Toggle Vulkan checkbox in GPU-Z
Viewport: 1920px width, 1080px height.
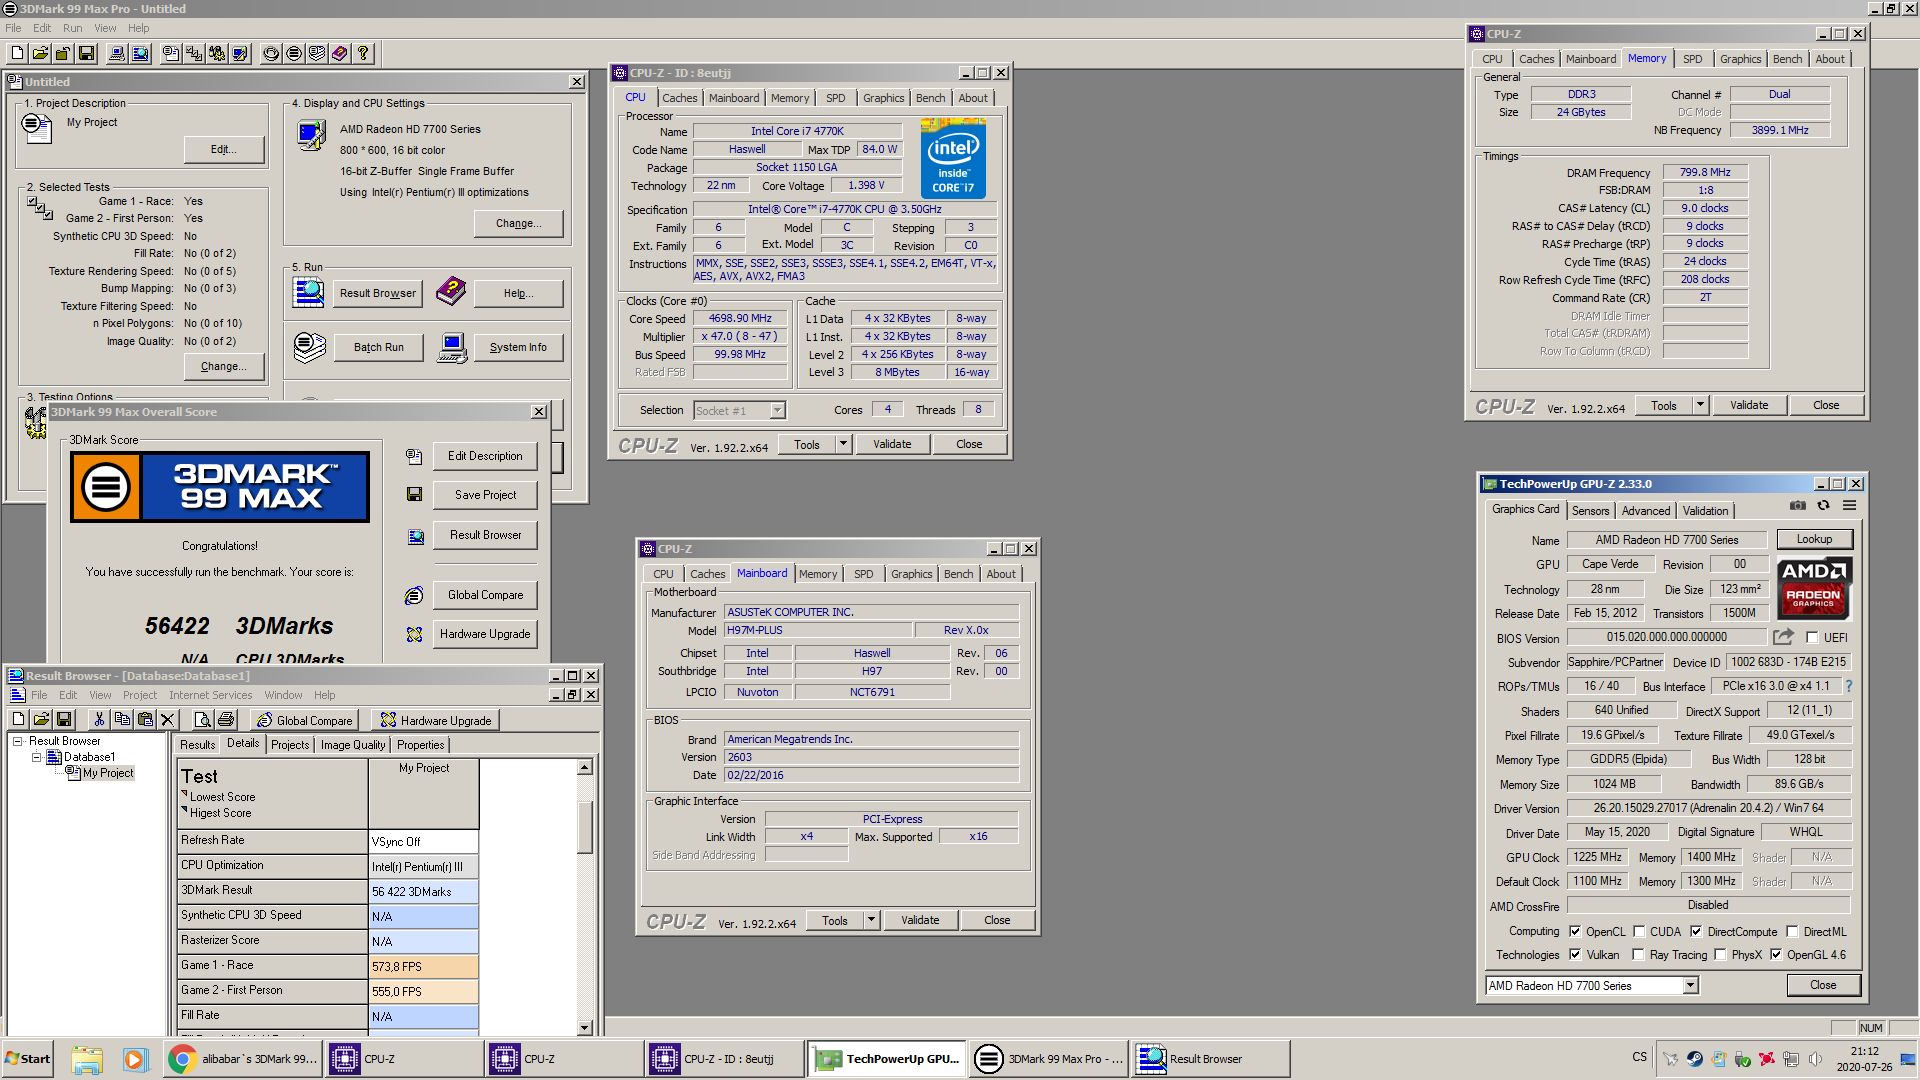coord(1575,955)
